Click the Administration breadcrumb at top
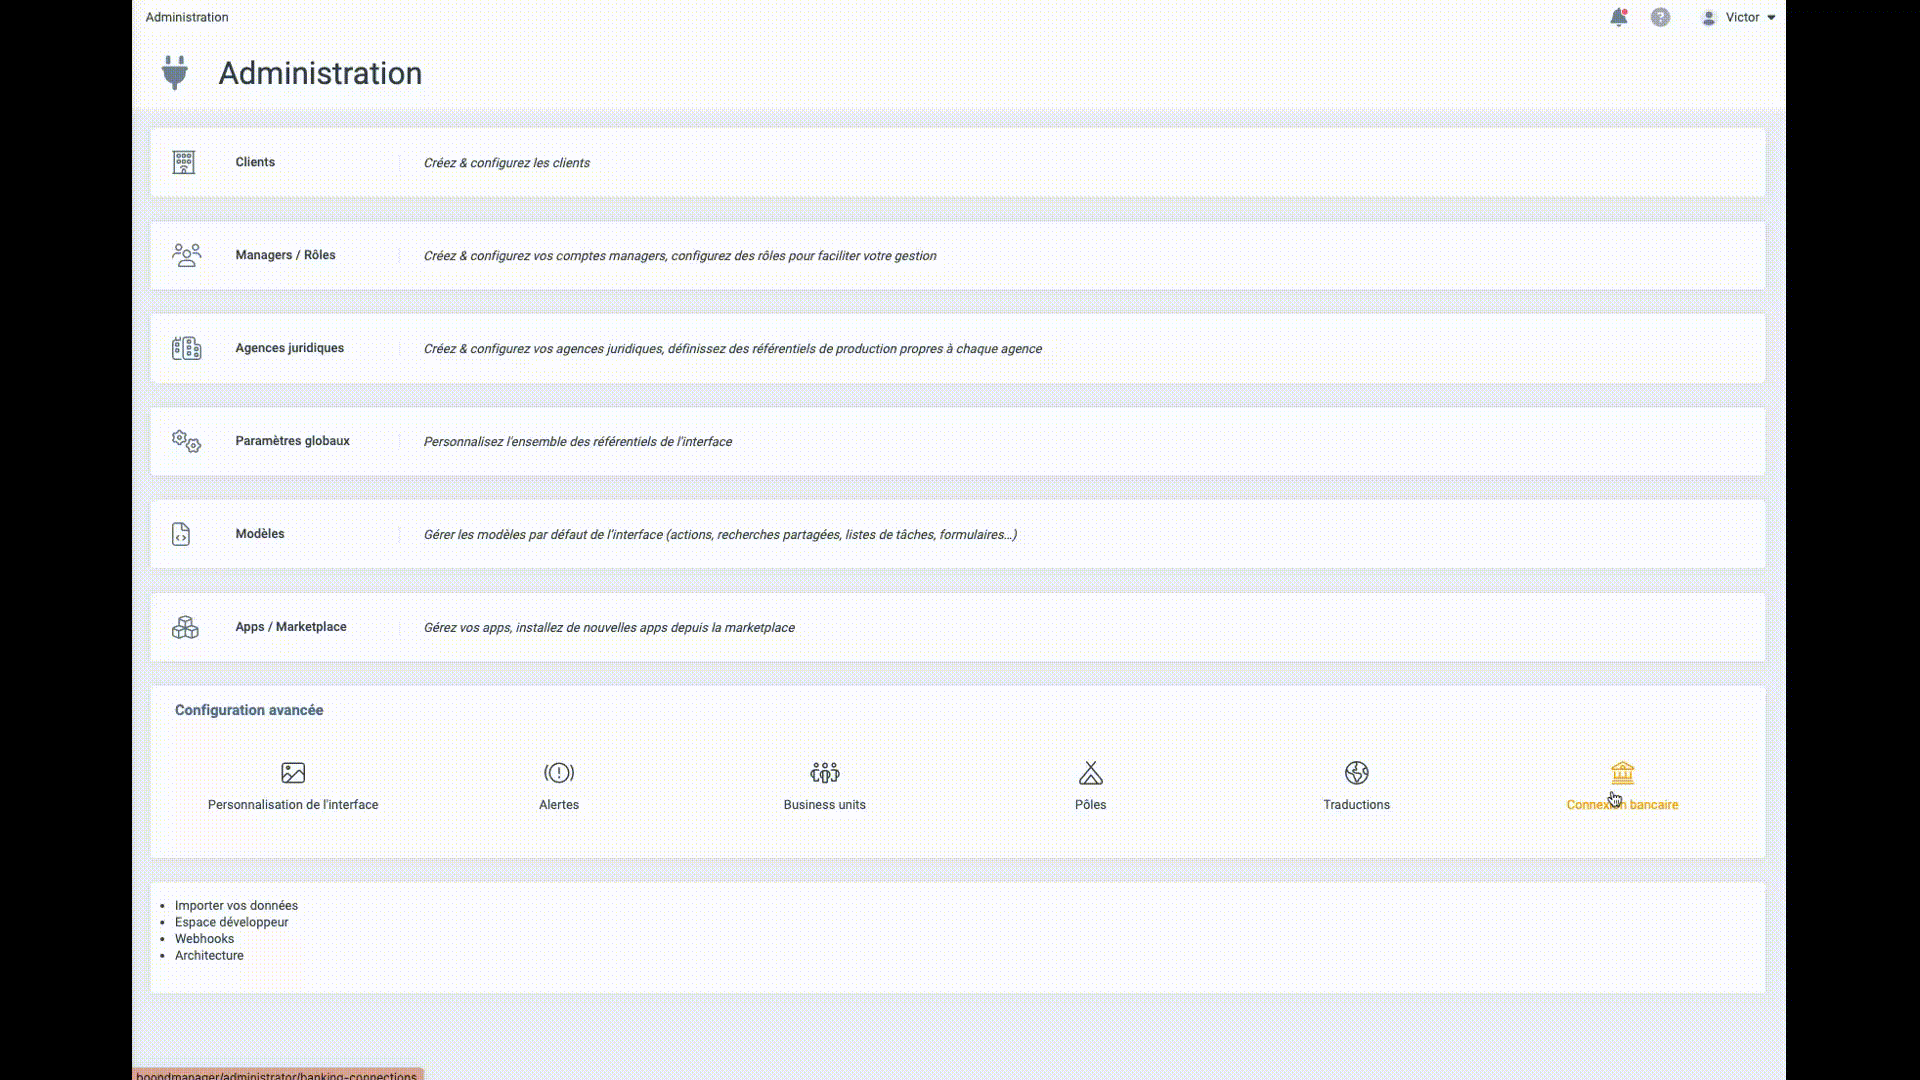The width and height of the screenshot is (1920, 1080). point(187,17)
